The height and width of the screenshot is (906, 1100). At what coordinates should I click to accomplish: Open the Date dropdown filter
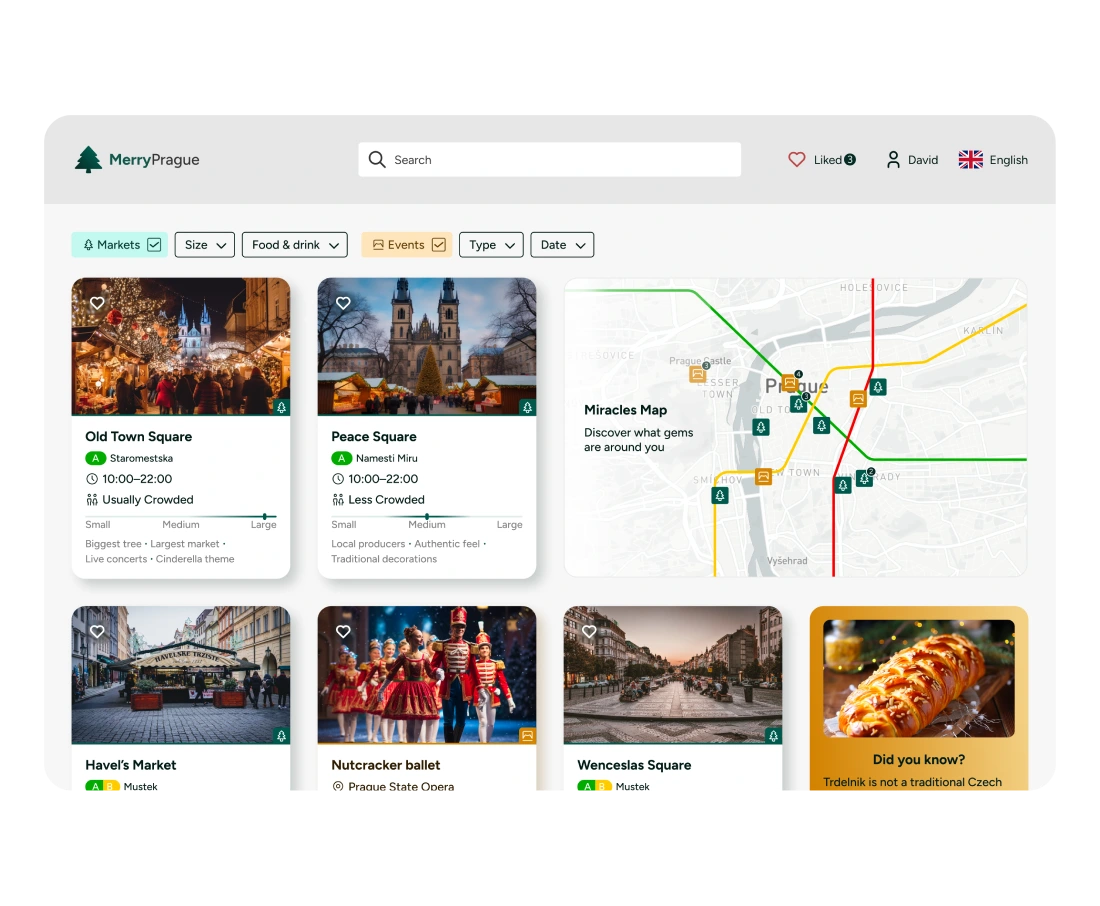tap(562, 245)
